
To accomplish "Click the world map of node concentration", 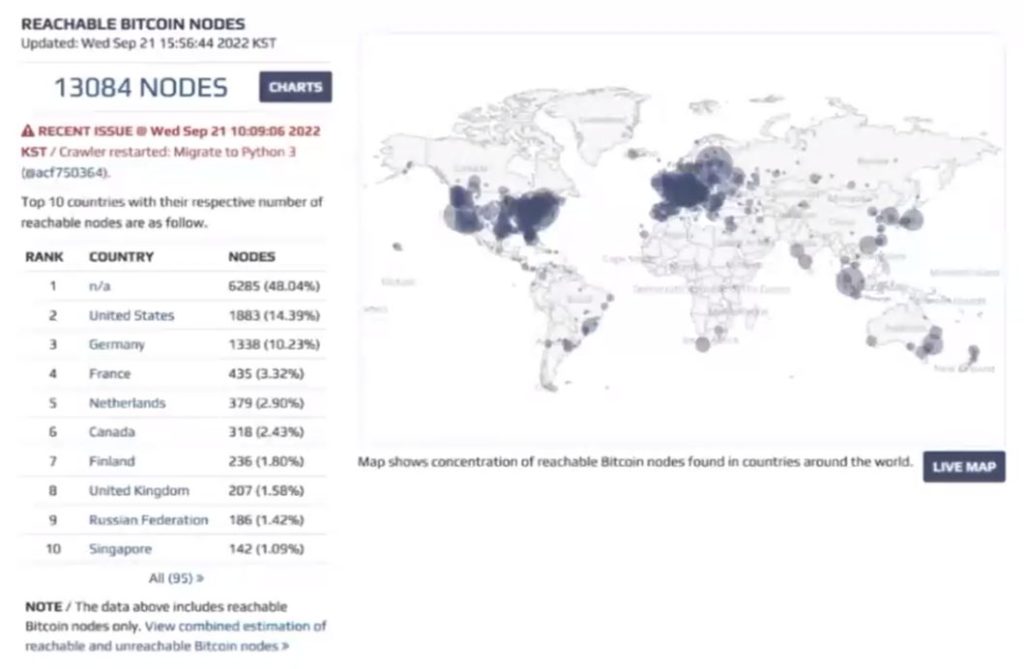I will point(682,240).
